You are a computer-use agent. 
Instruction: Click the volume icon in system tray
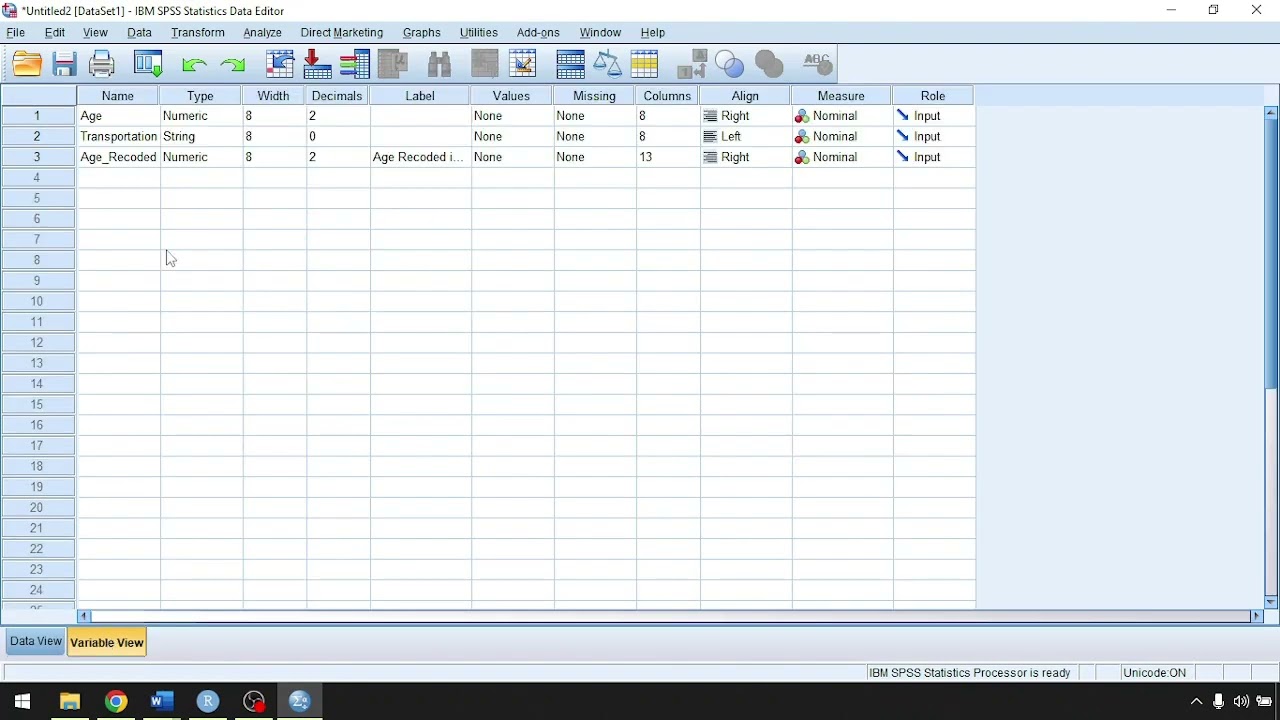pyautogui.click(x=1241, y=701)
